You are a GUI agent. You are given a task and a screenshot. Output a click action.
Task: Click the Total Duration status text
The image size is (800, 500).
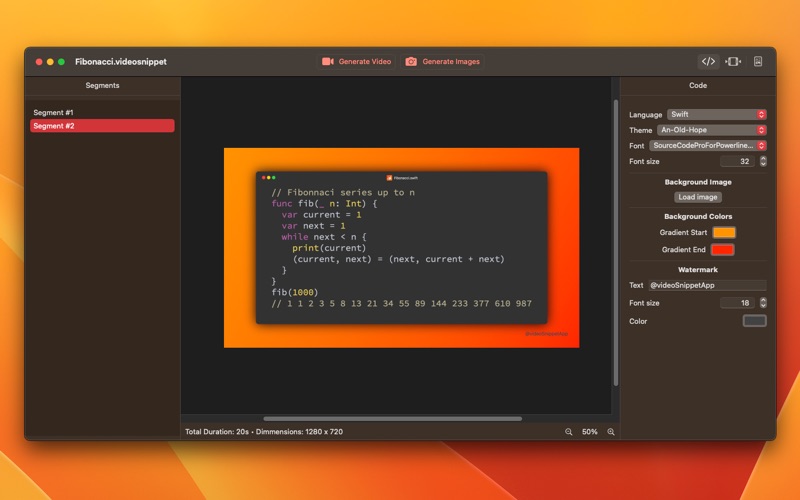click(264, 432)
